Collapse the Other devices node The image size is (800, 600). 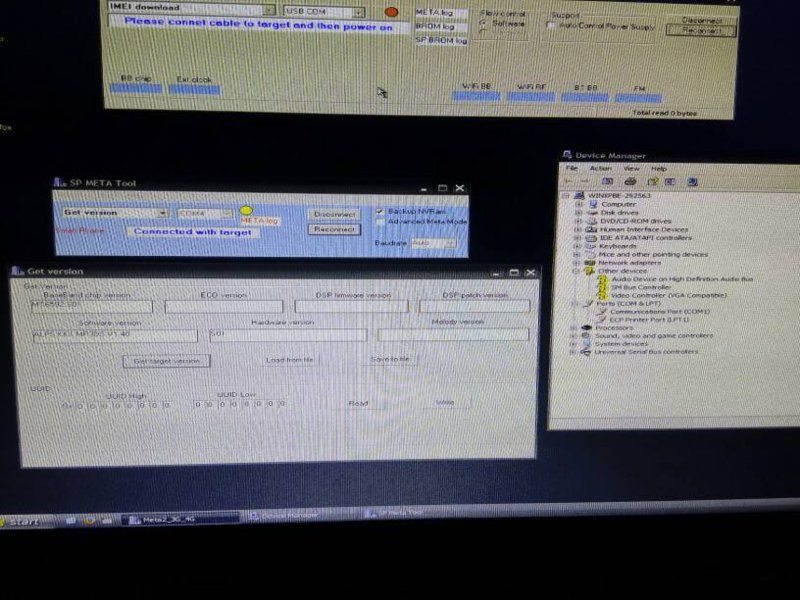pos(576,271)
